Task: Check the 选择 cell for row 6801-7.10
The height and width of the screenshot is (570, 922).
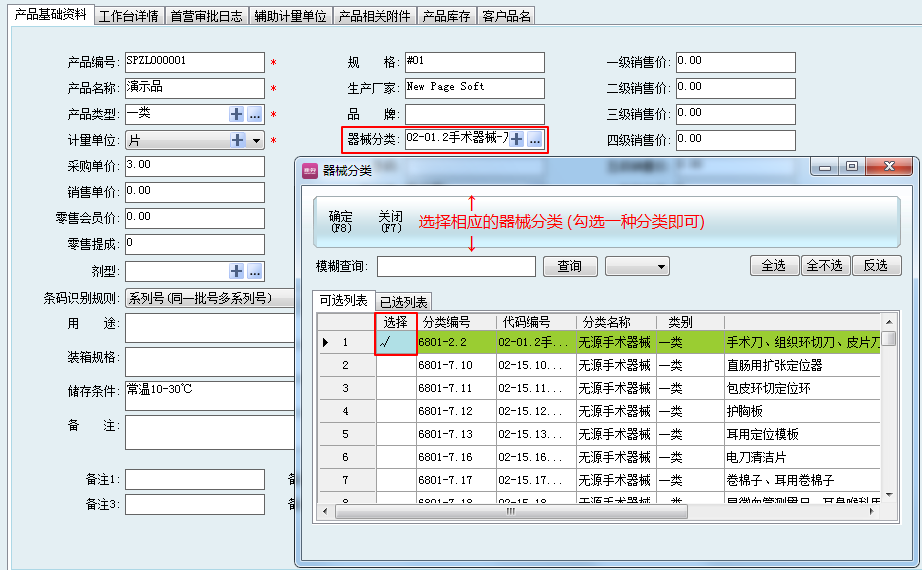Action: click(395, 365)
